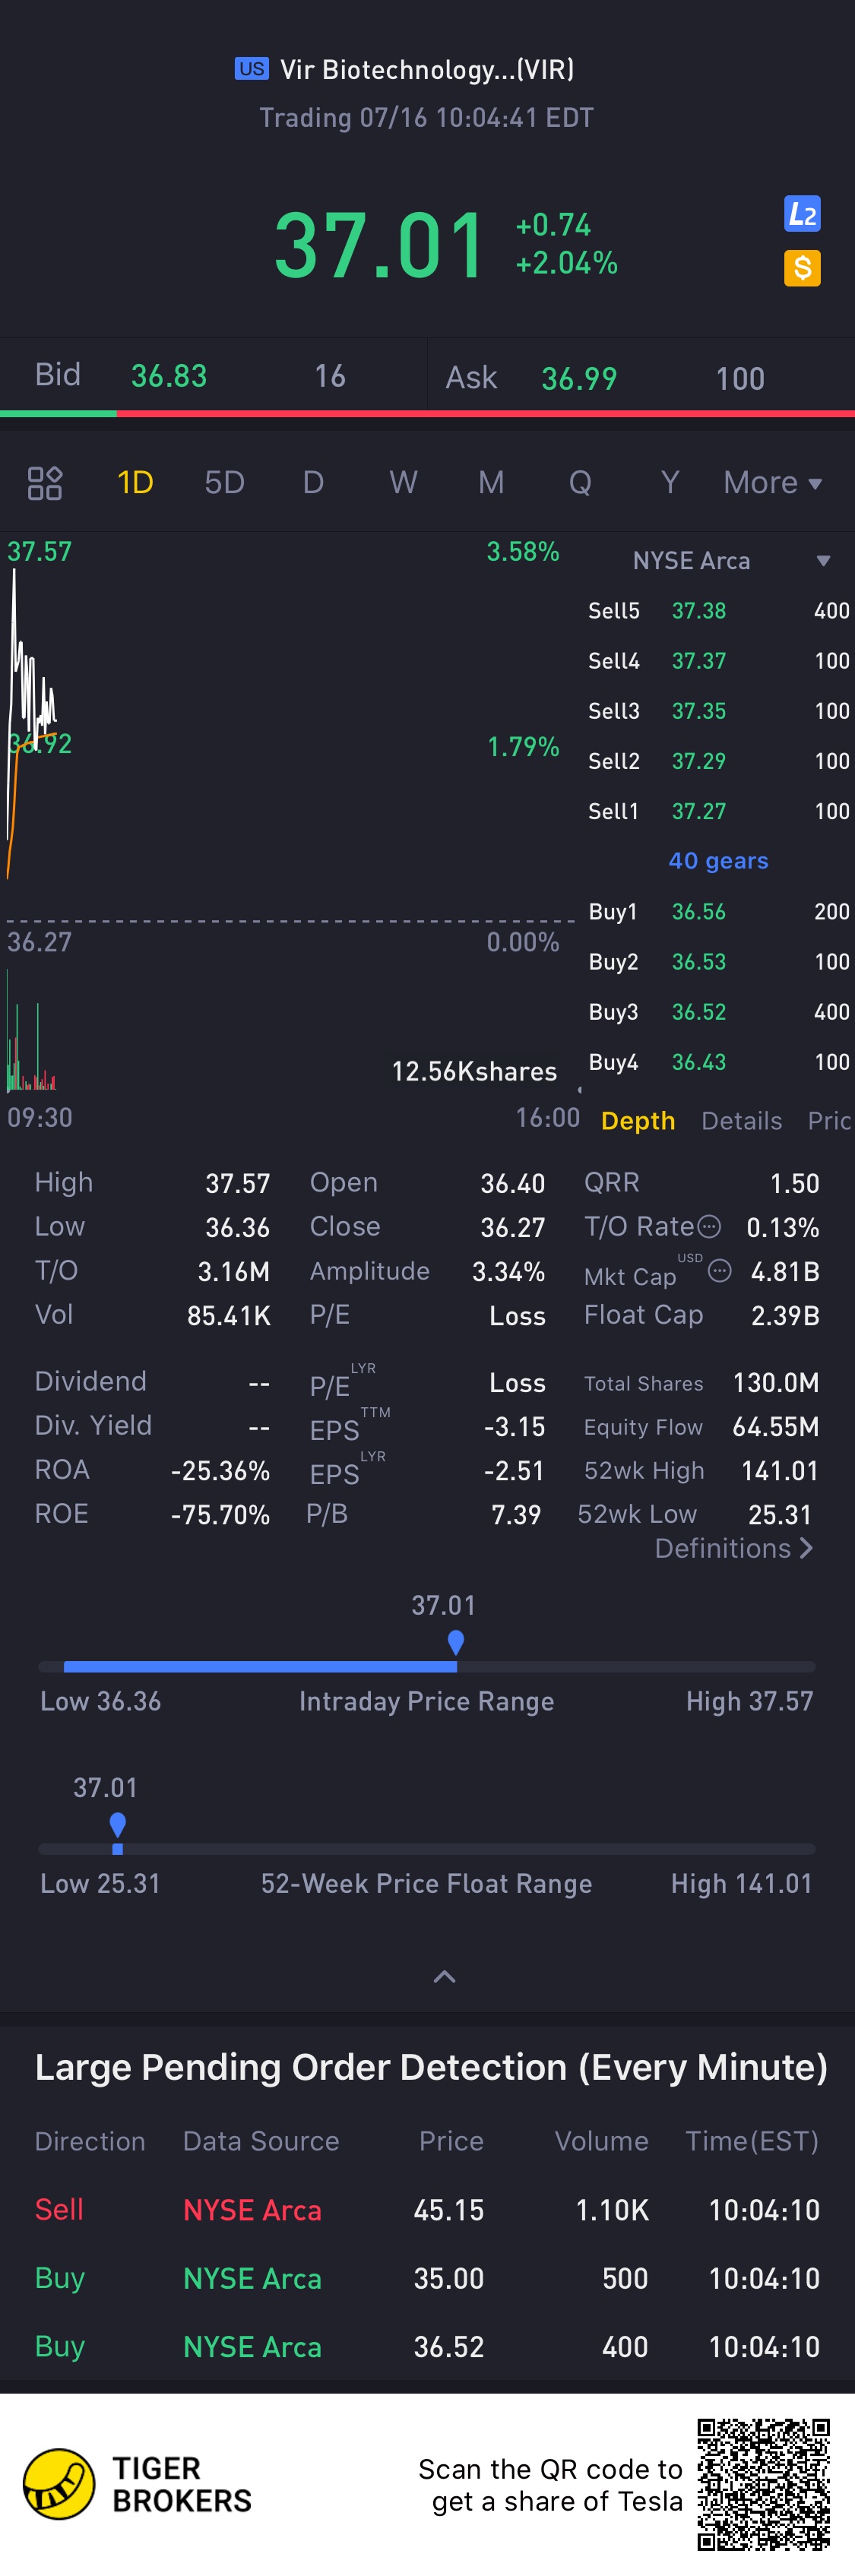Switch to the D daily chart
The height and width of the screenshot is (2576, 855).
coord(313,483)
